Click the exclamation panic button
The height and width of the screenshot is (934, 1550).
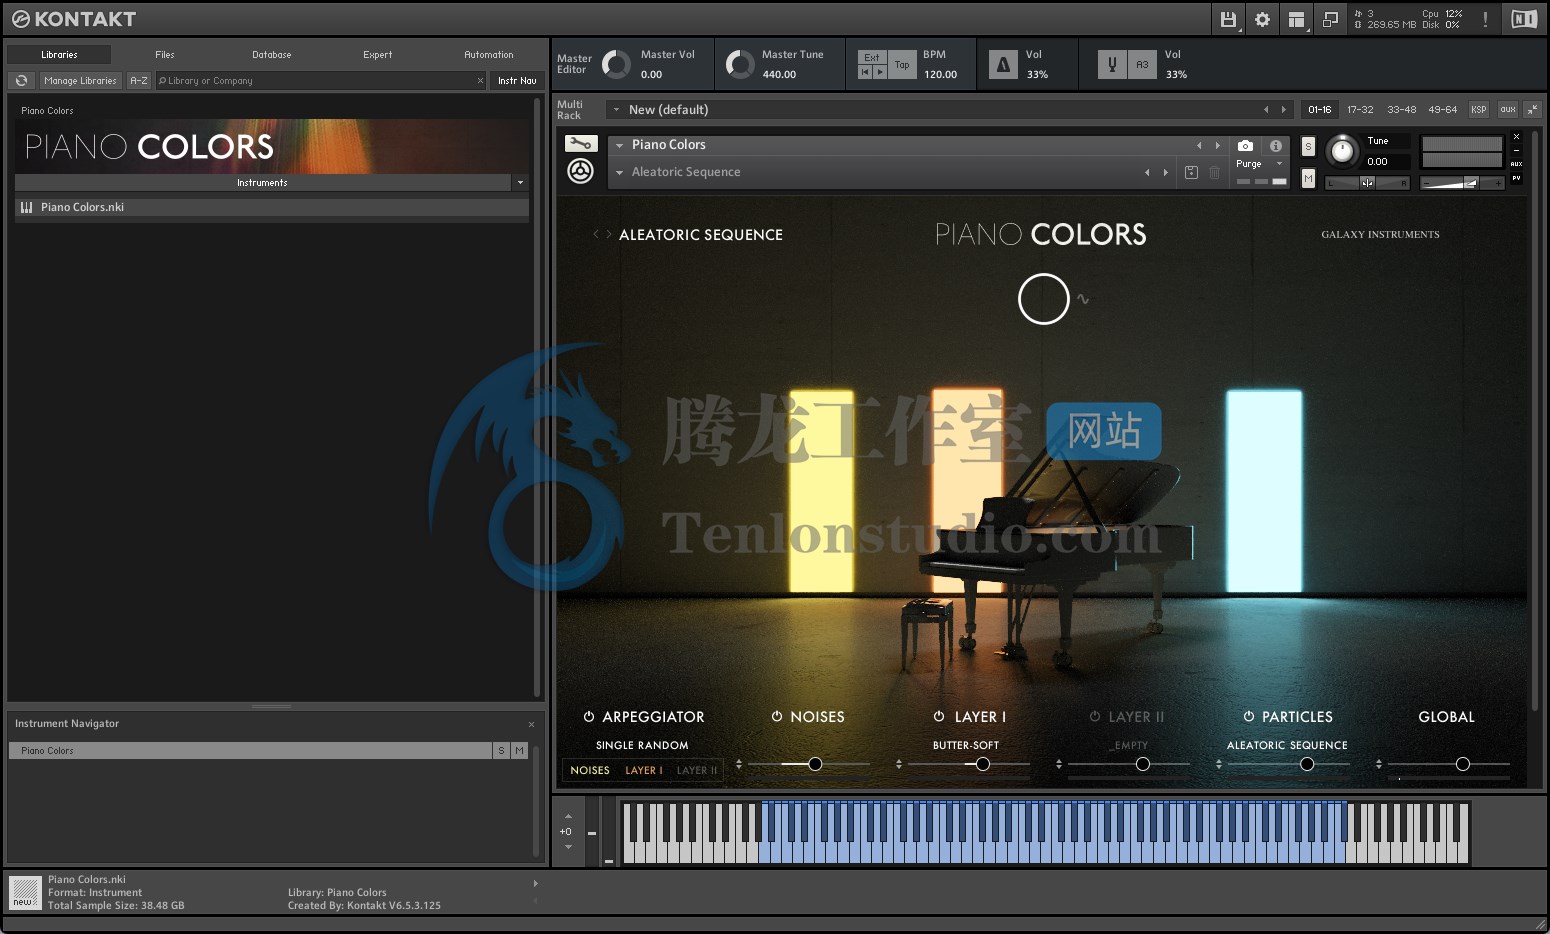(1485, 19)
